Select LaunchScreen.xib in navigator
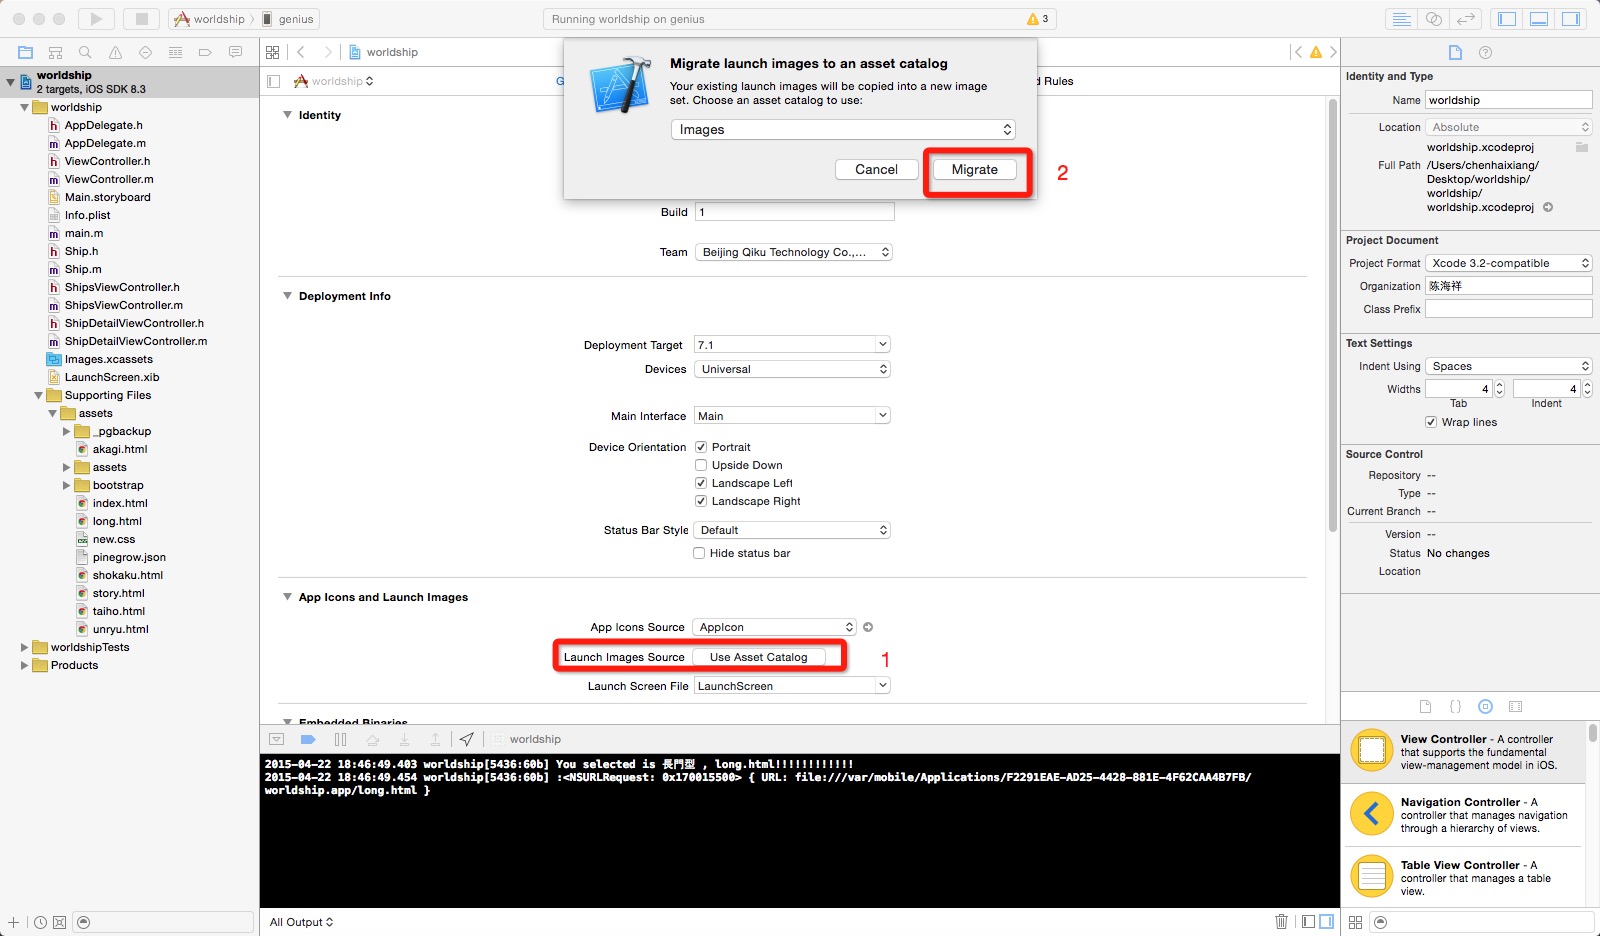The height and width of the screenshot is (936, 1600). (112, 377)
